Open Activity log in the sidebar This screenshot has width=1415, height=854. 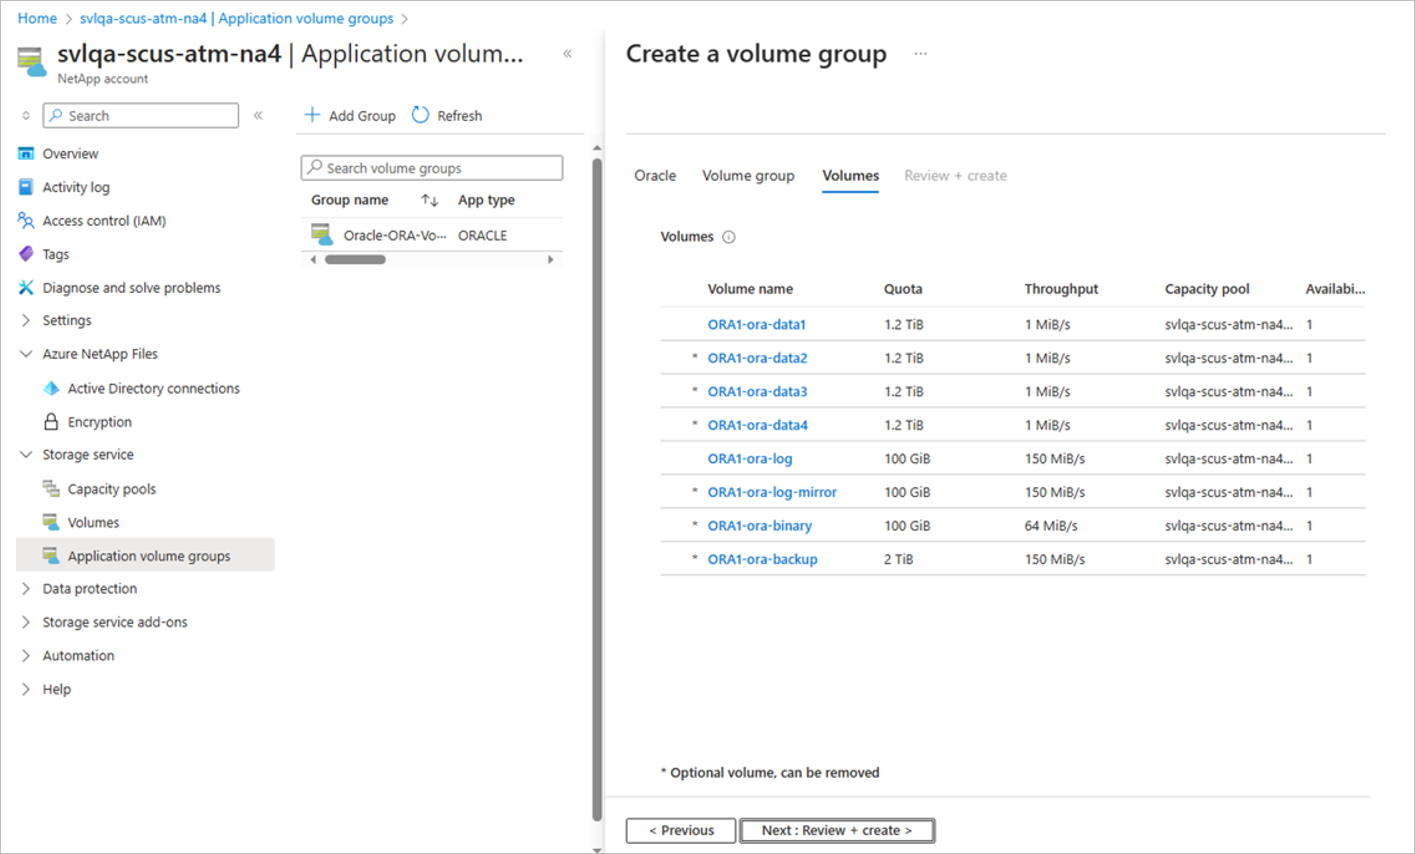[x=76, y=187]
